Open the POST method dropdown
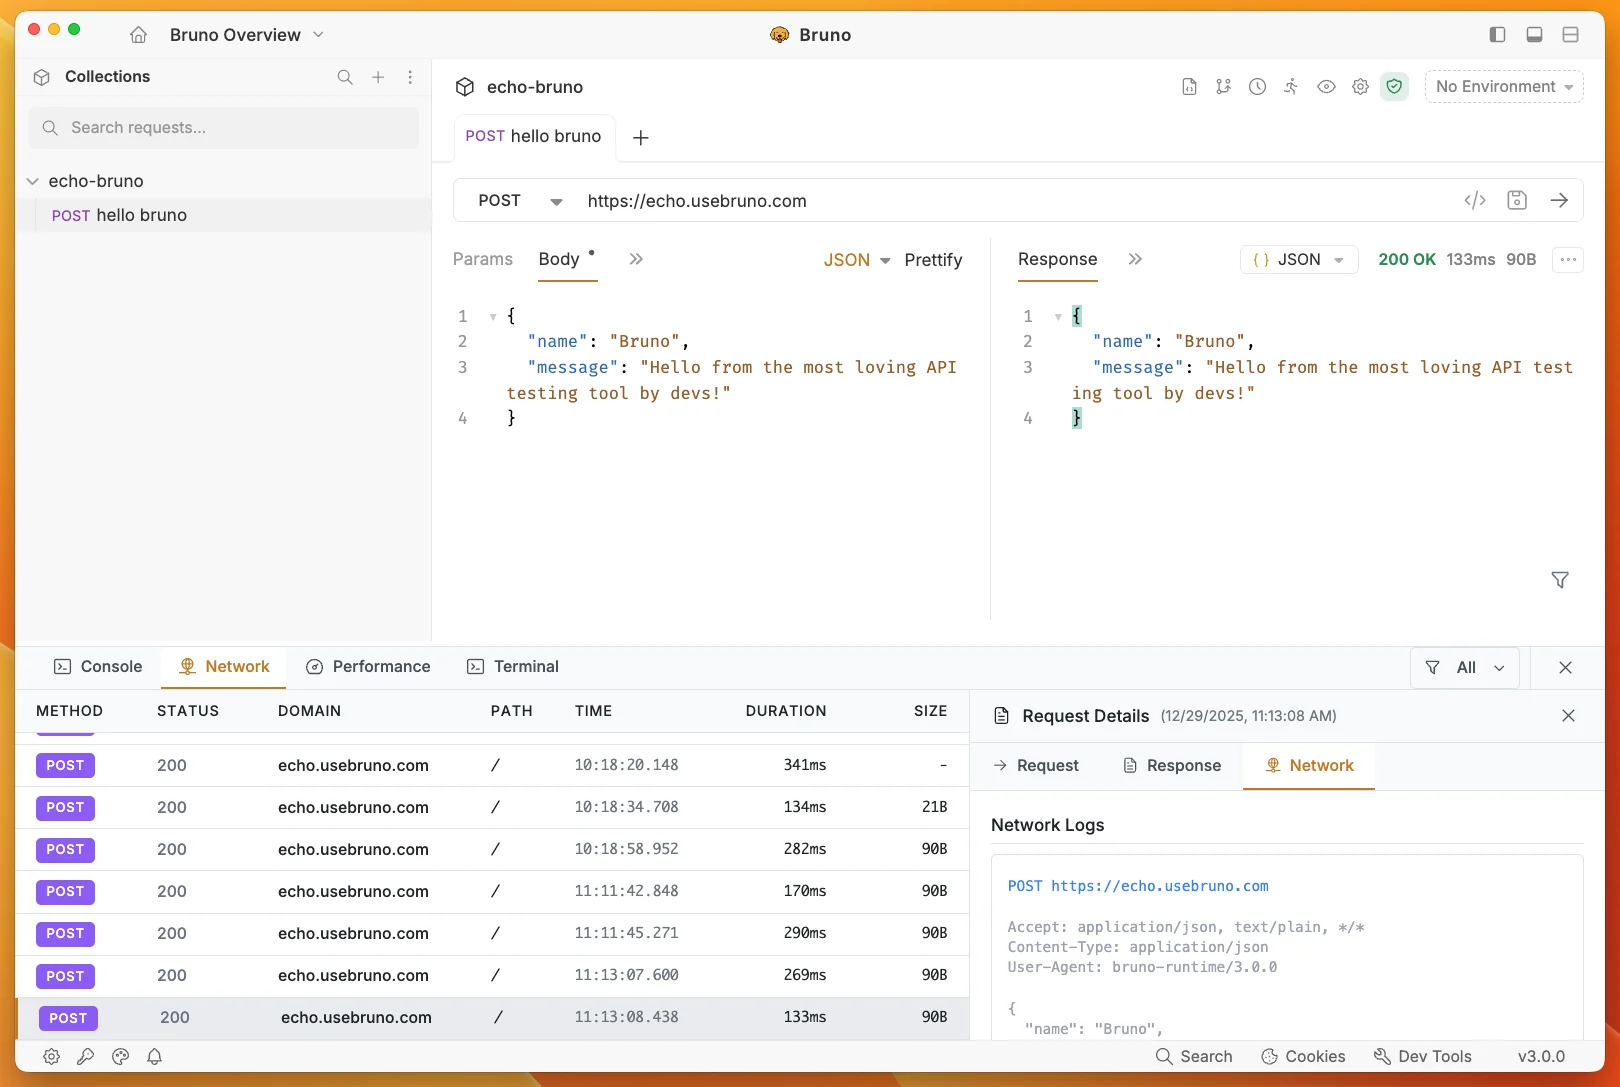This screenshot has width=1620, height=1087. tap(520, 201)
